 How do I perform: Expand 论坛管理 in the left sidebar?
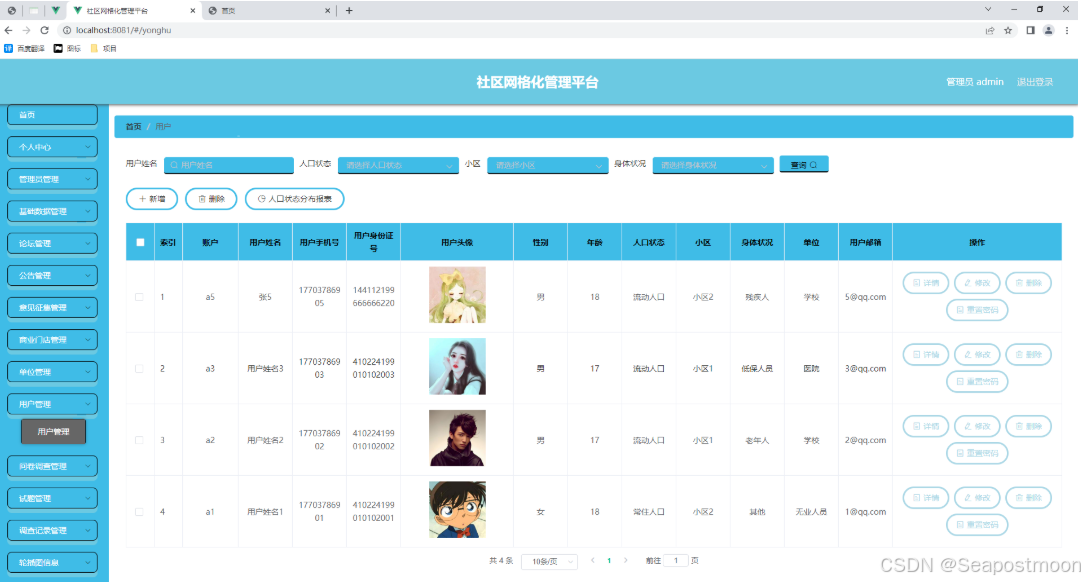tap(51, 243)
